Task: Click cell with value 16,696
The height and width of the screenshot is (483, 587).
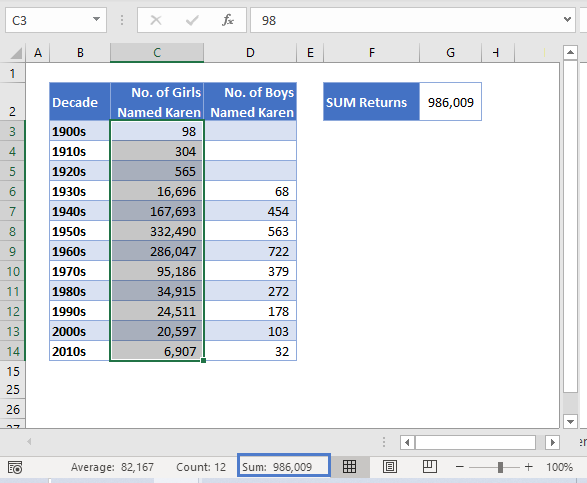Action: click(157, 191)
